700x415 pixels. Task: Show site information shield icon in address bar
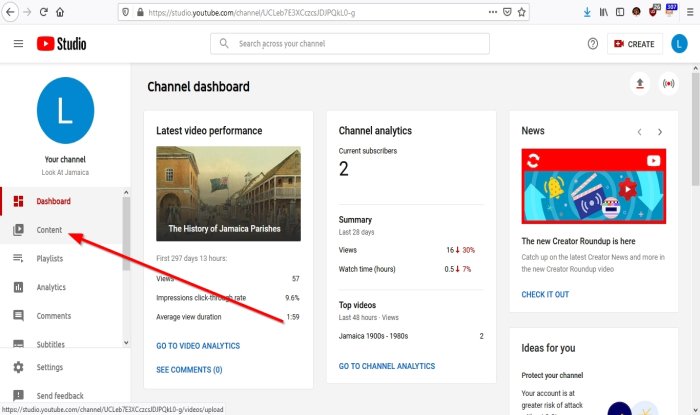pyautogui.click(x=125, y=12)
